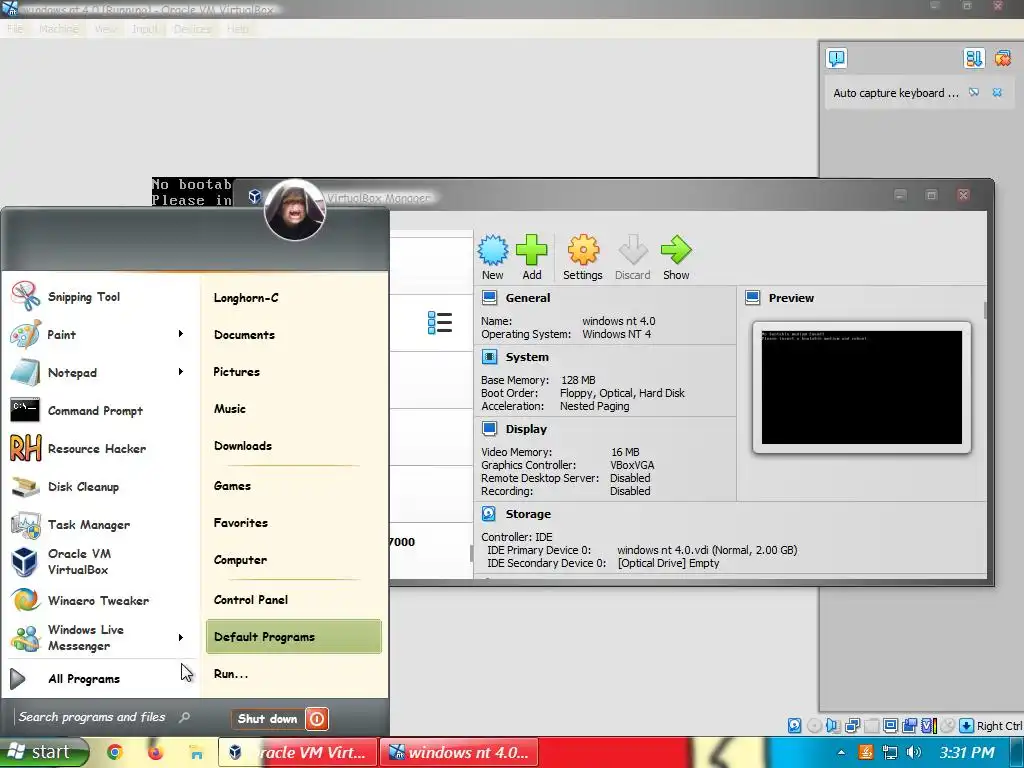This screenshot has height=768, width=1024.
Task: Click the Search programs and files field
Action: (x=104, y=717)
